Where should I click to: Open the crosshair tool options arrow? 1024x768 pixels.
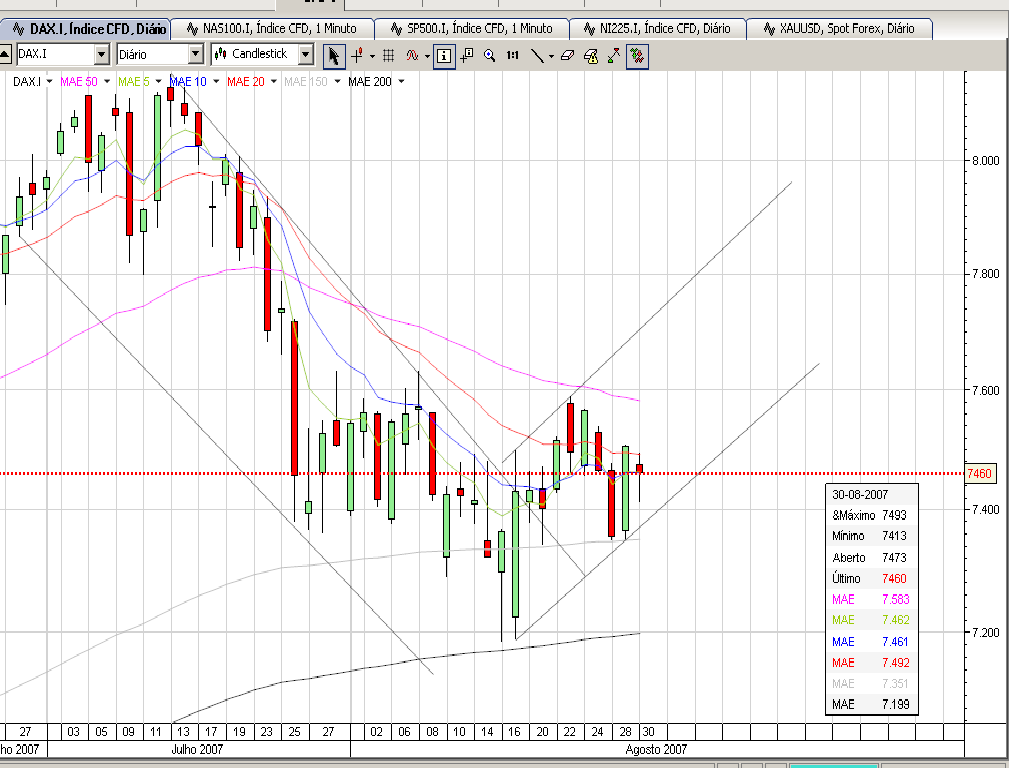[x=372, y=56]
